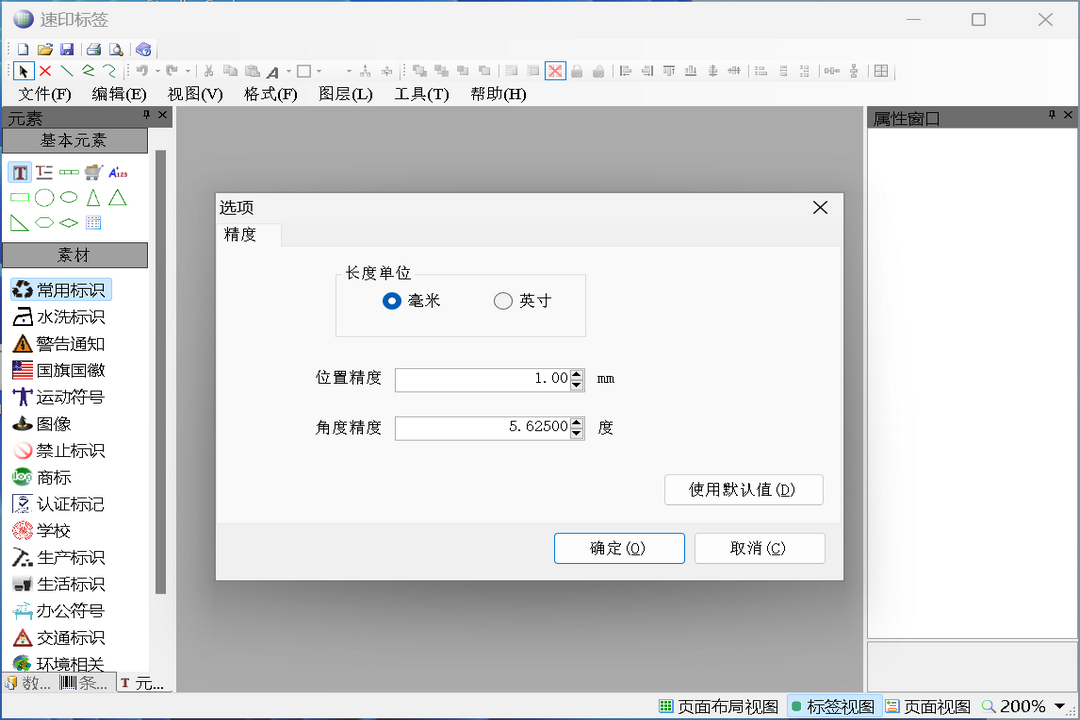Open the 200% zoom dropdown arrow
This screenshot has height=720, width=1080.
(x=1060, y=707)
